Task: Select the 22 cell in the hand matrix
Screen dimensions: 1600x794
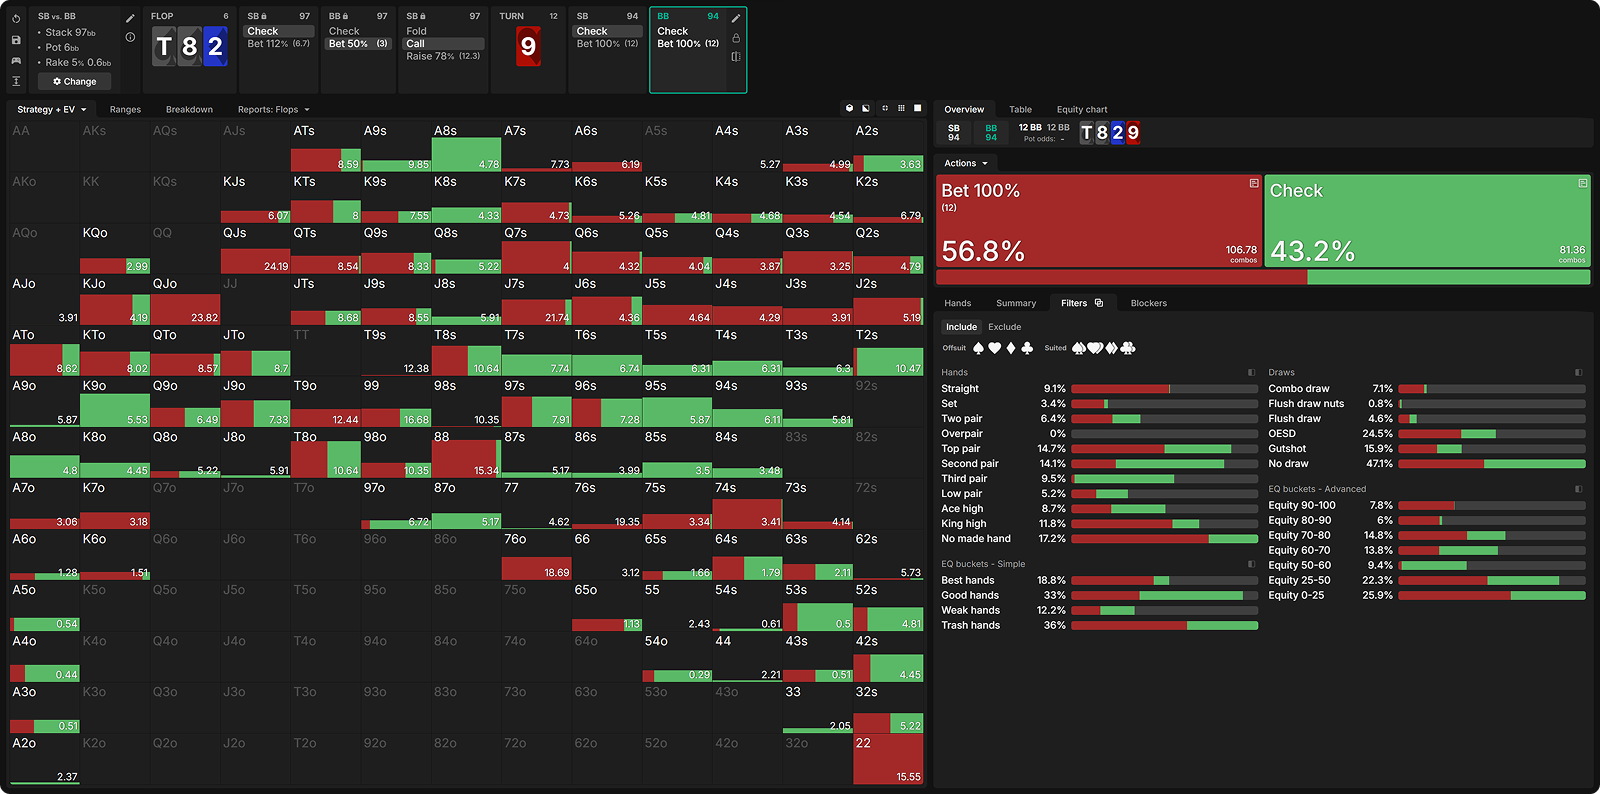Action: pyautogui.click(x=888, y=759)
